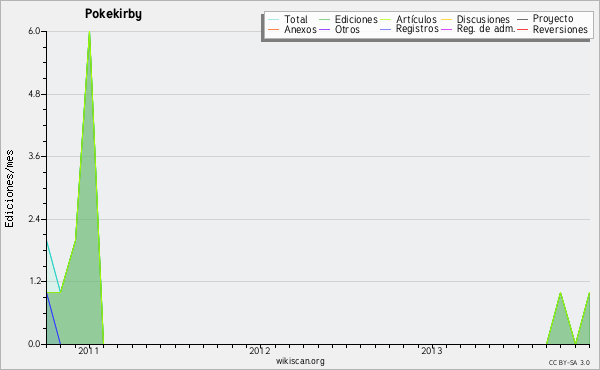The image size is (600, 370).
Task: Click the Pokekirby chart title
Action: (x=113, y=14)
